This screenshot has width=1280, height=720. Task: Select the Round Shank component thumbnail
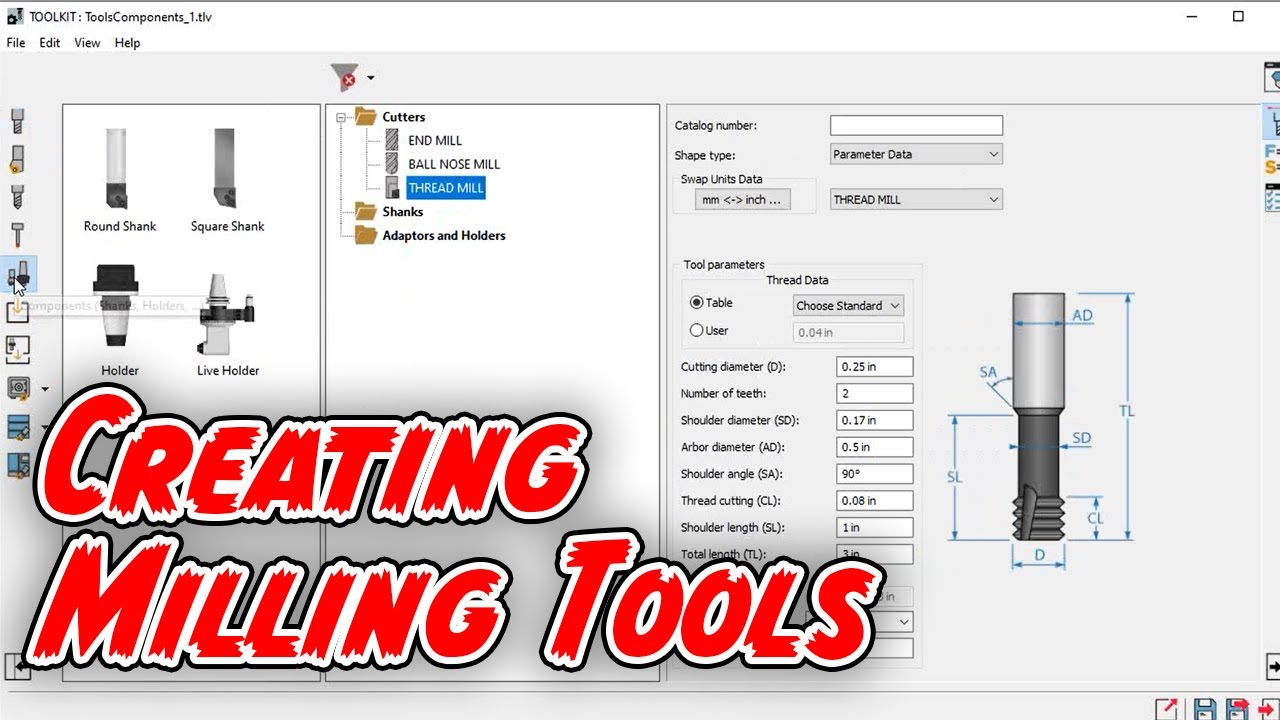tap(120, 180)
